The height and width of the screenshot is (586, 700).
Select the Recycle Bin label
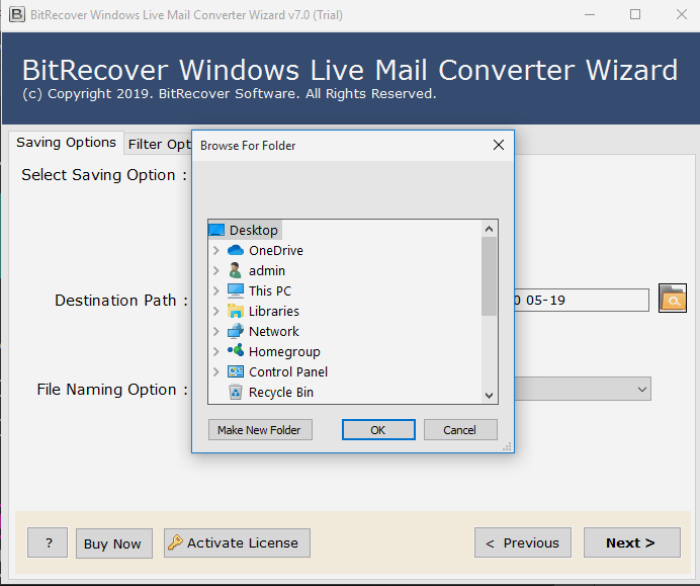click(281, 392)
